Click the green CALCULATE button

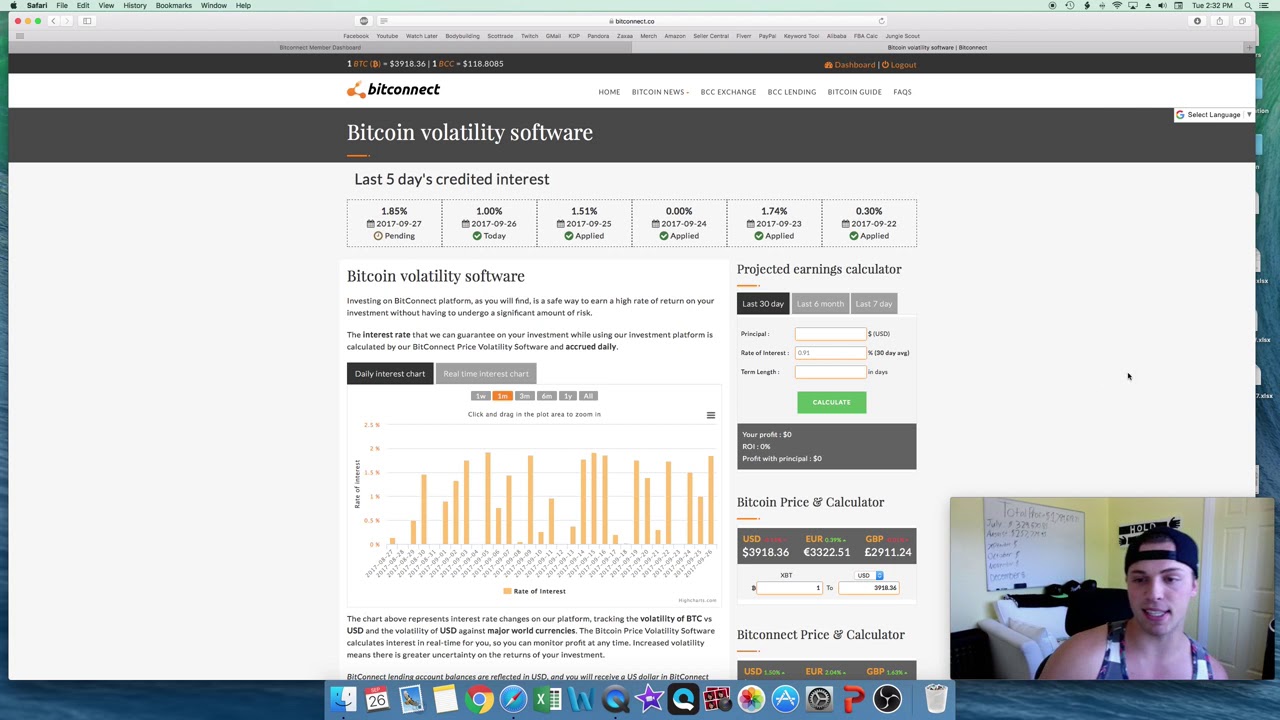tap(831, 402)
